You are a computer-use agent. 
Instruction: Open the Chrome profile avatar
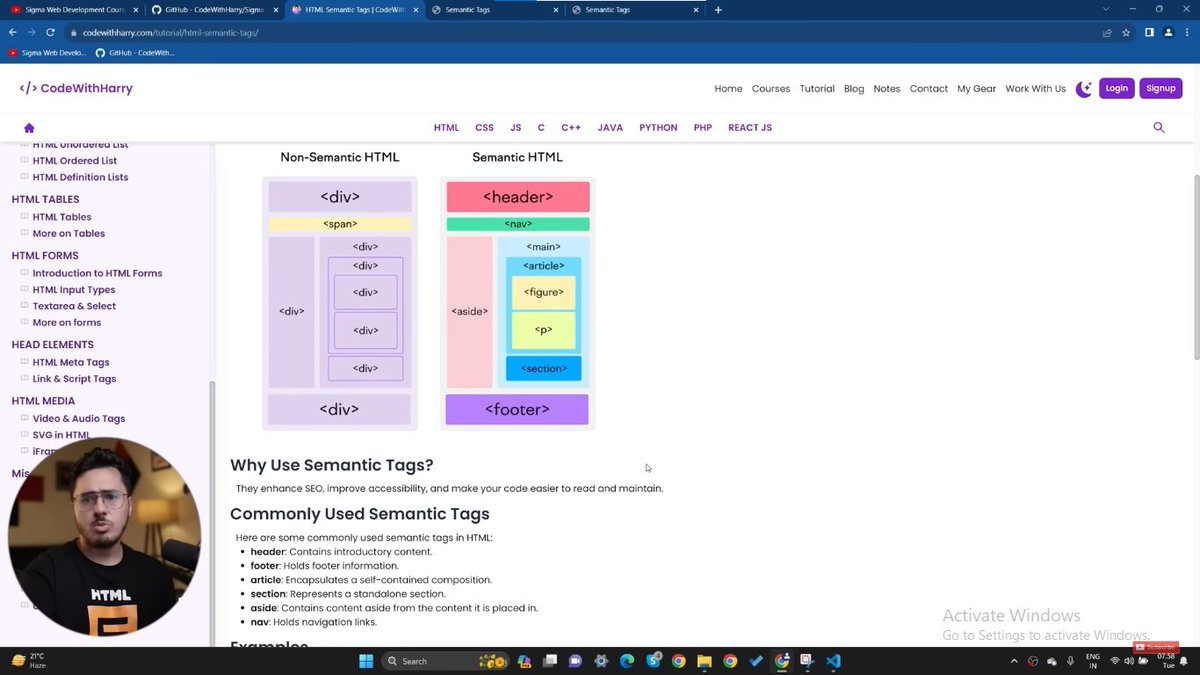point(1168,32)
